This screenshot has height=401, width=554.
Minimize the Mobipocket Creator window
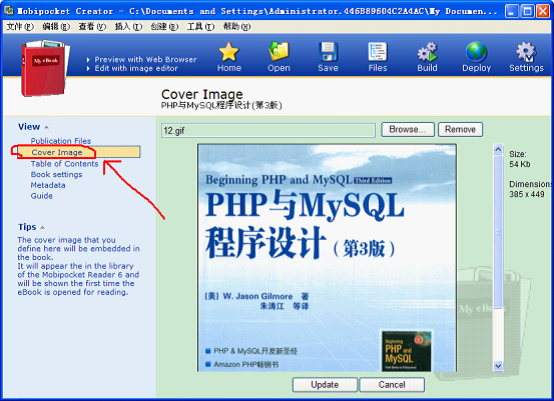click(x=512, y=11)
